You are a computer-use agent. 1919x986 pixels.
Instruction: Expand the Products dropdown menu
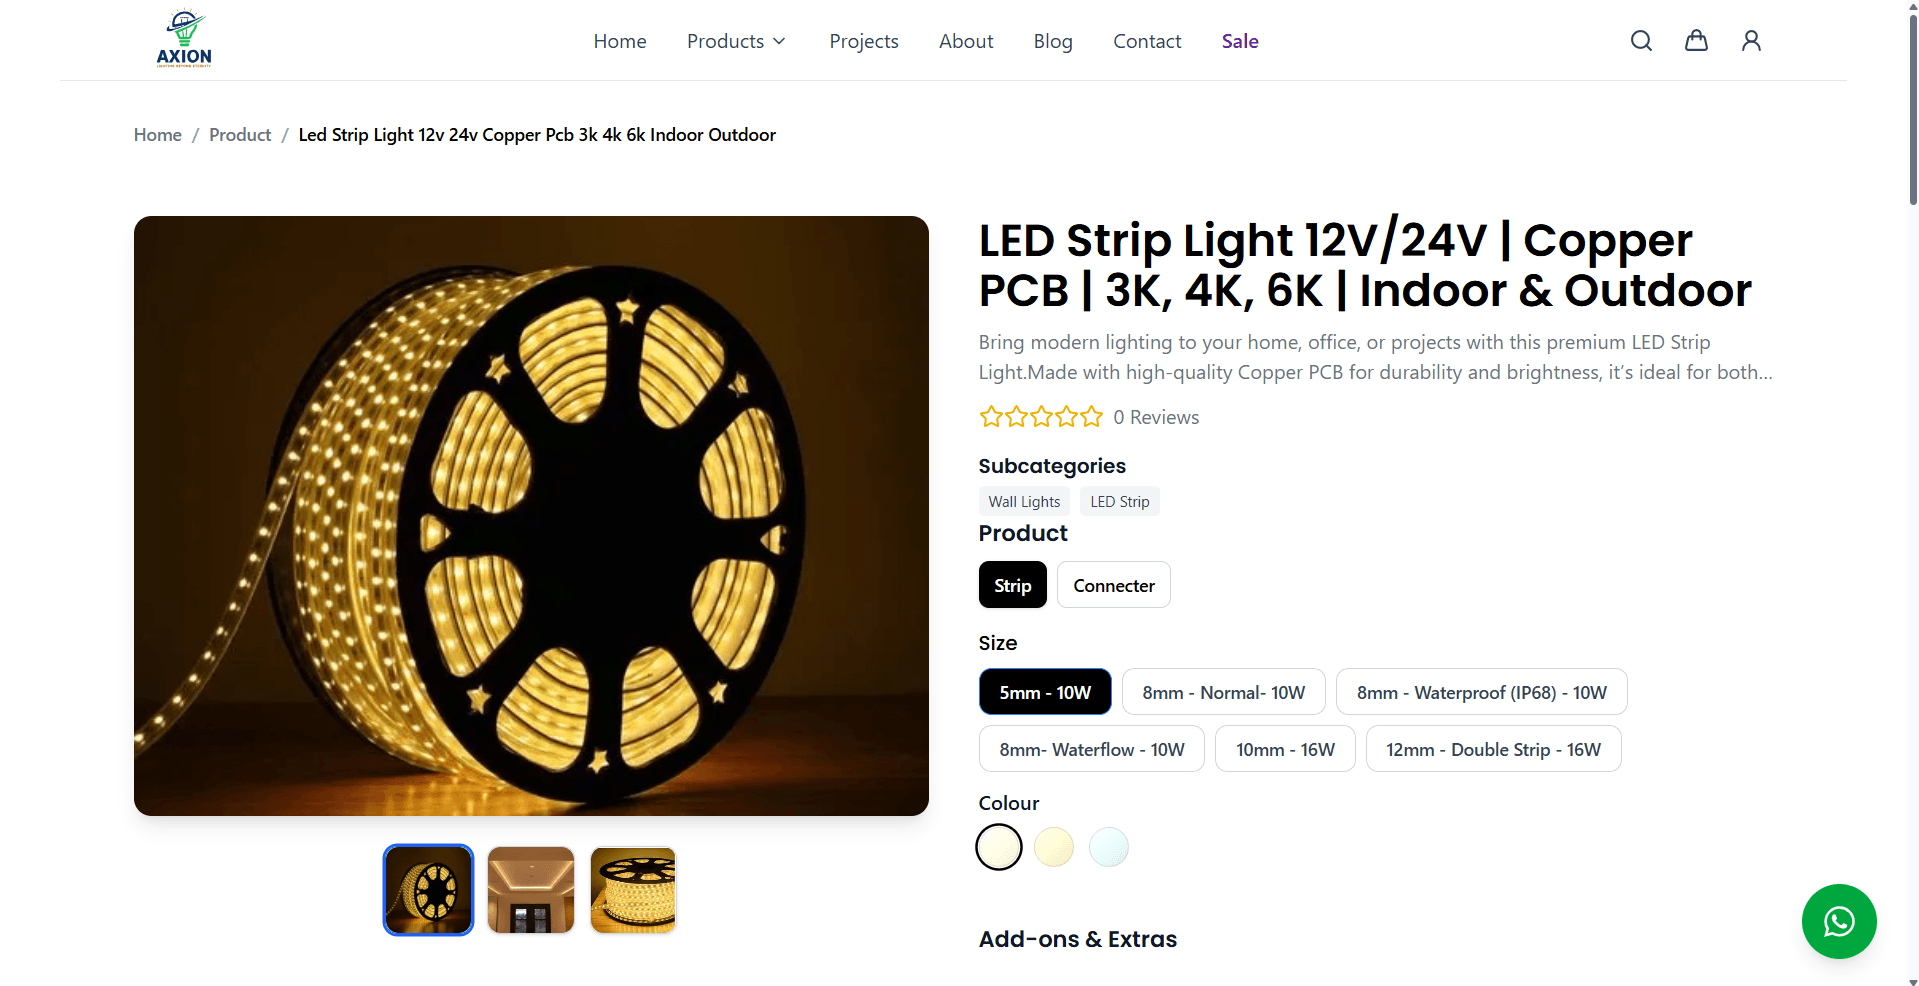pos(737,41)
